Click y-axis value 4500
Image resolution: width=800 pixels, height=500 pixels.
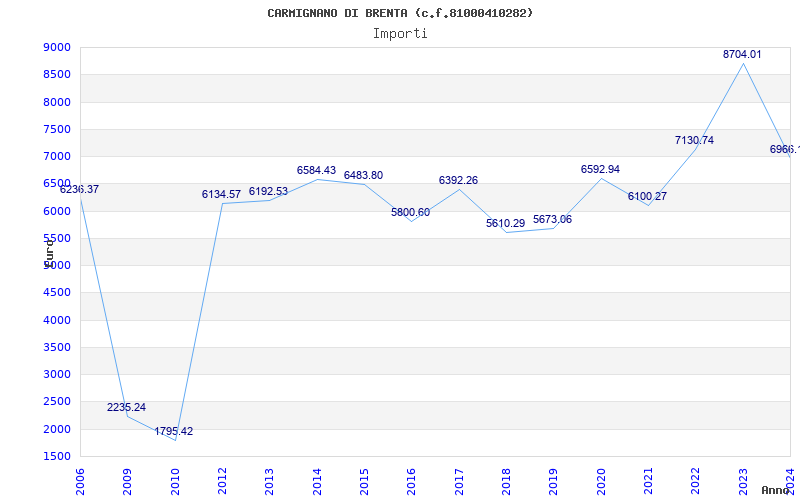pos(57,292)
